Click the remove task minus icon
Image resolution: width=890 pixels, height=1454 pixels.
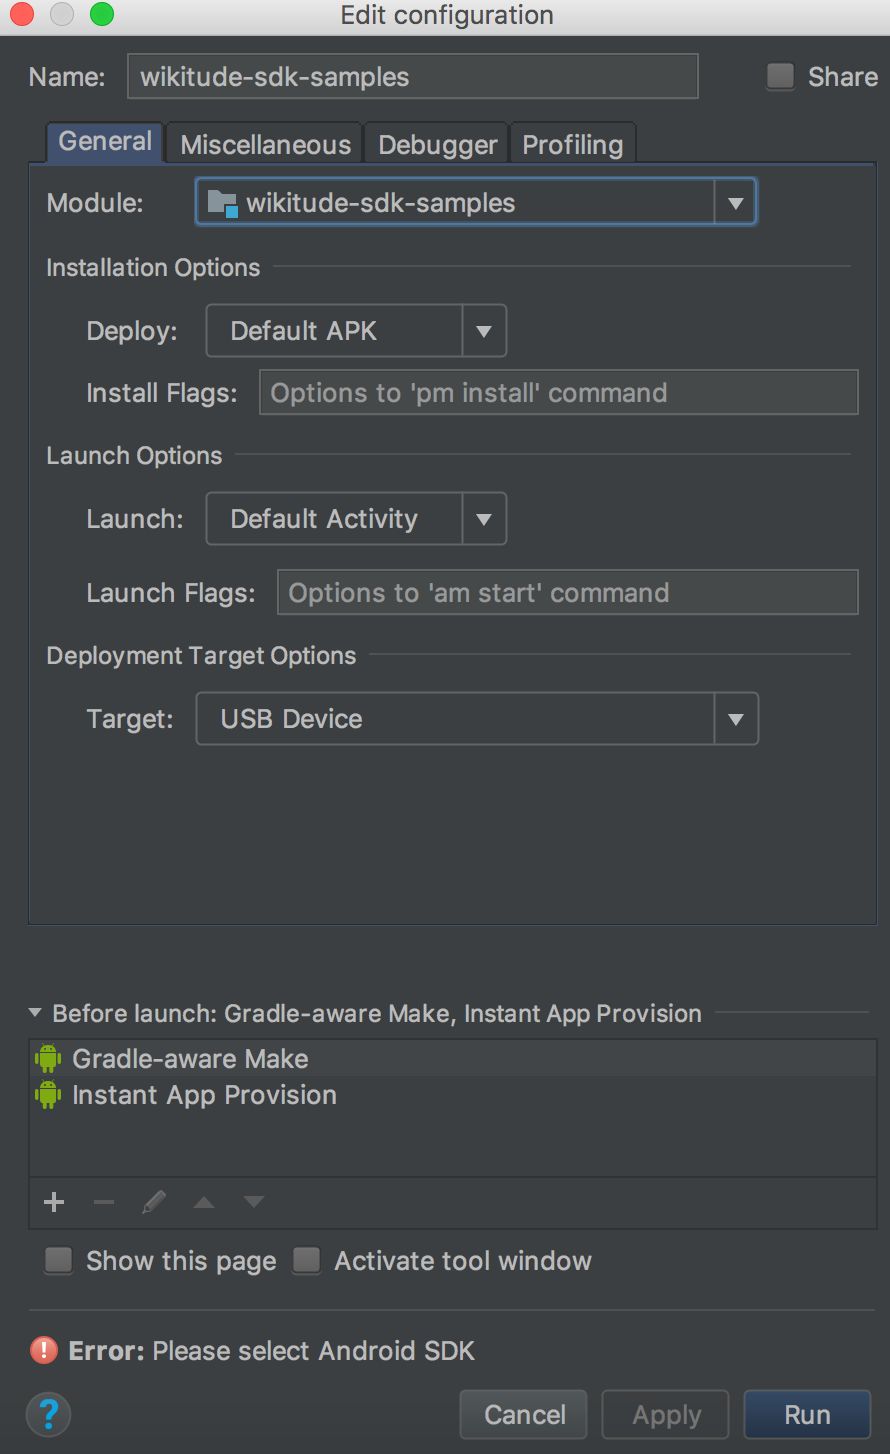pos(104,1202)
